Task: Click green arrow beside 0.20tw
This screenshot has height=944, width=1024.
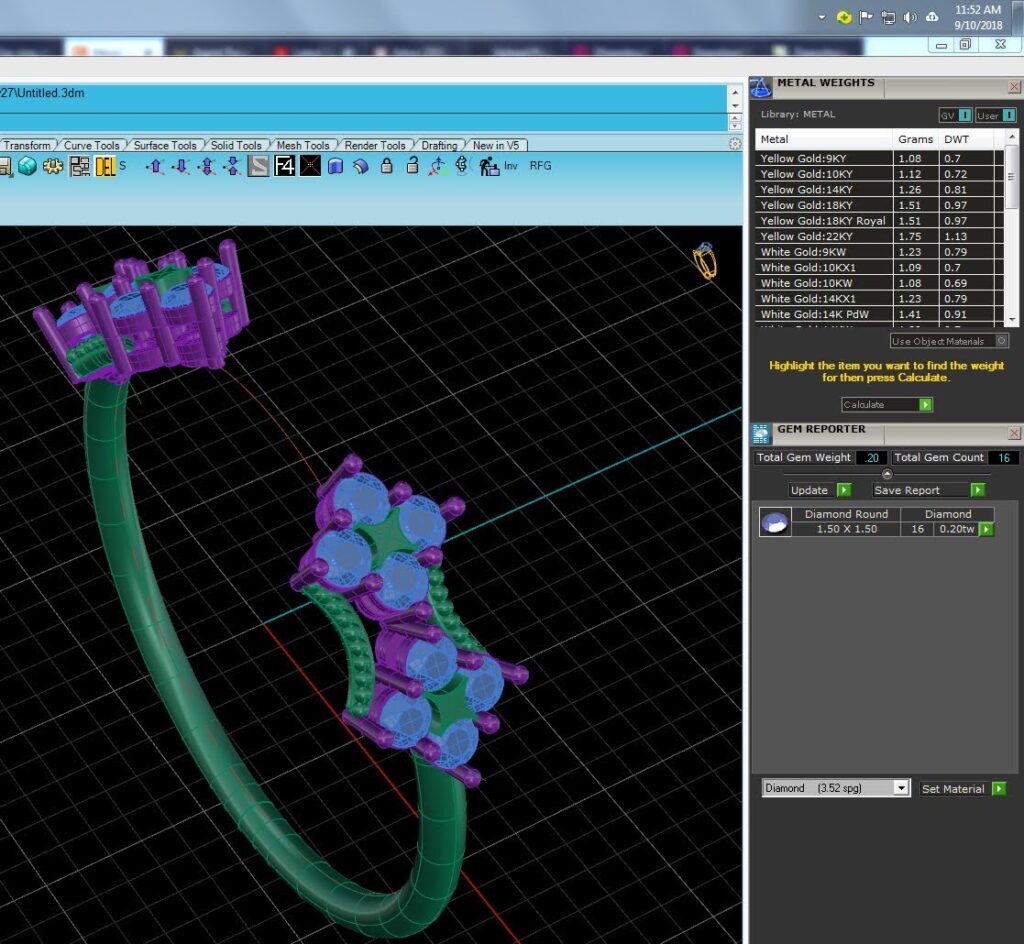Action: pos(986,529)
